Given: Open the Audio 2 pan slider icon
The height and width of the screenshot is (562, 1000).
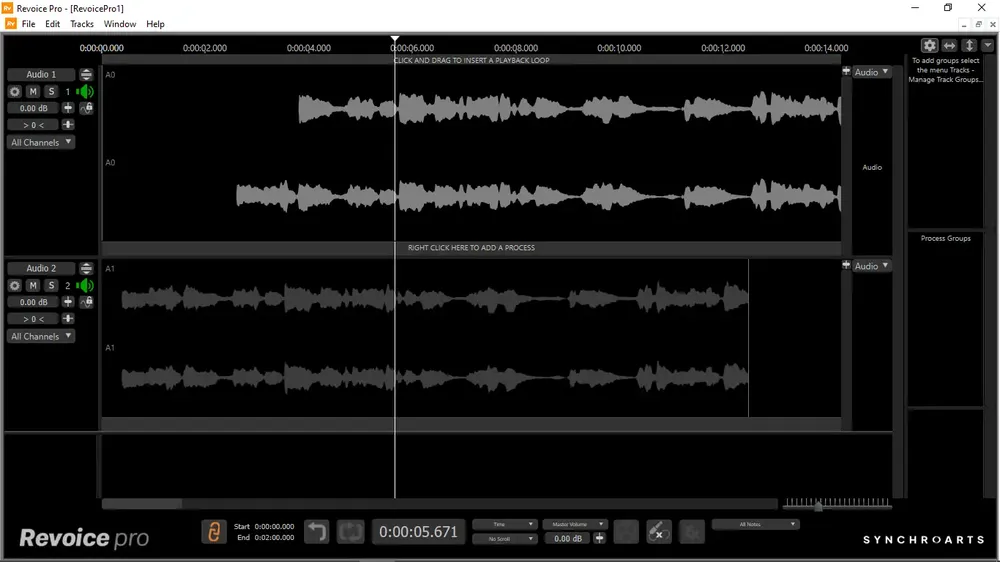Looking at the screenshot, I should point(68,319).
